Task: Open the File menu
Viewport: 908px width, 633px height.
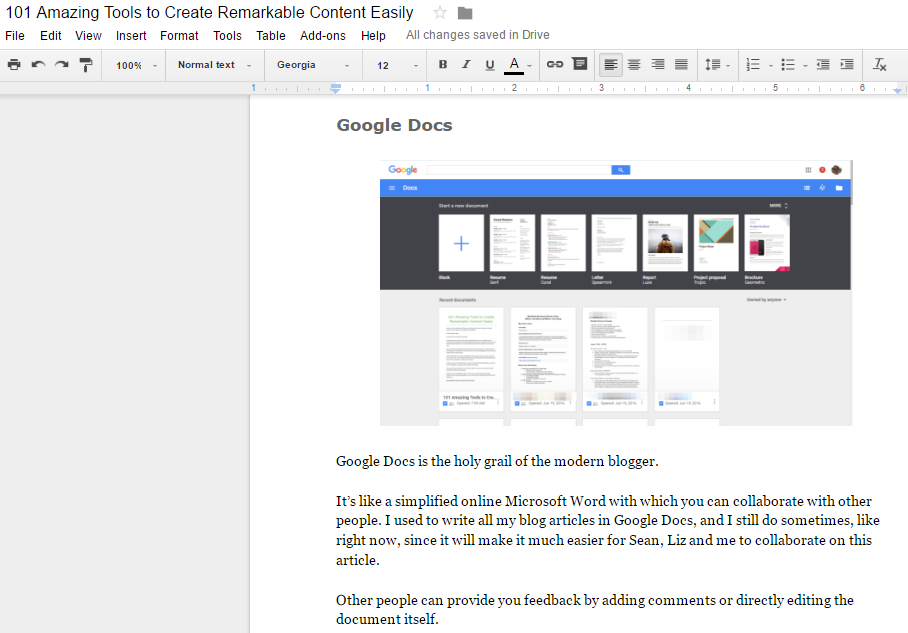Action: [x=15, y=36]
